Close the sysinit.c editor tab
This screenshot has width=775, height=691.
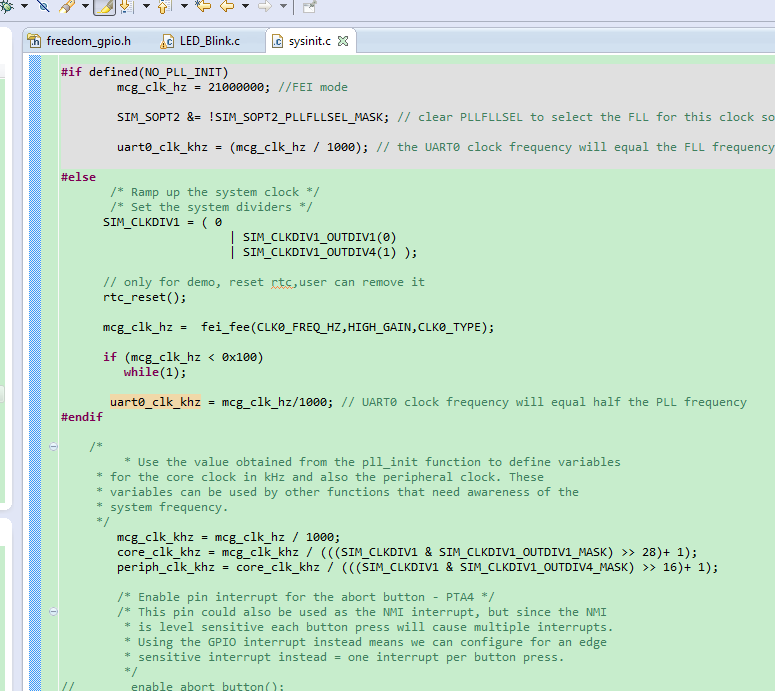(343, 41)
